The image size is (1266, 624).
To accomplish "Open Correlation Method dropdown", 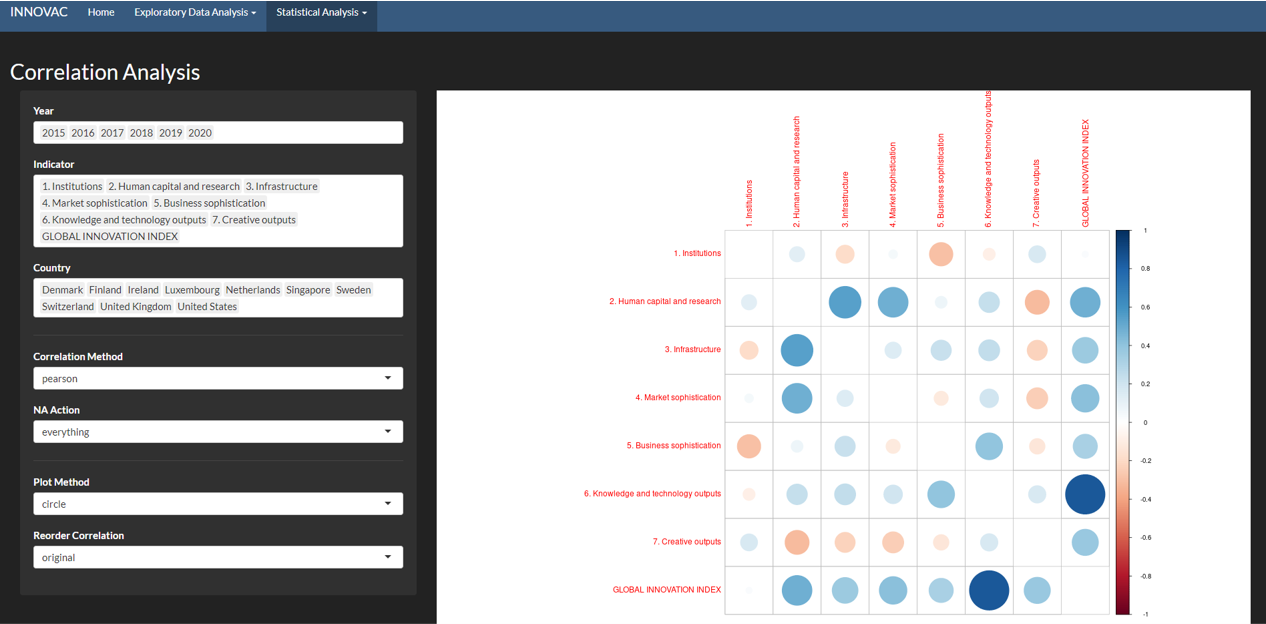I will coord(218,379).
